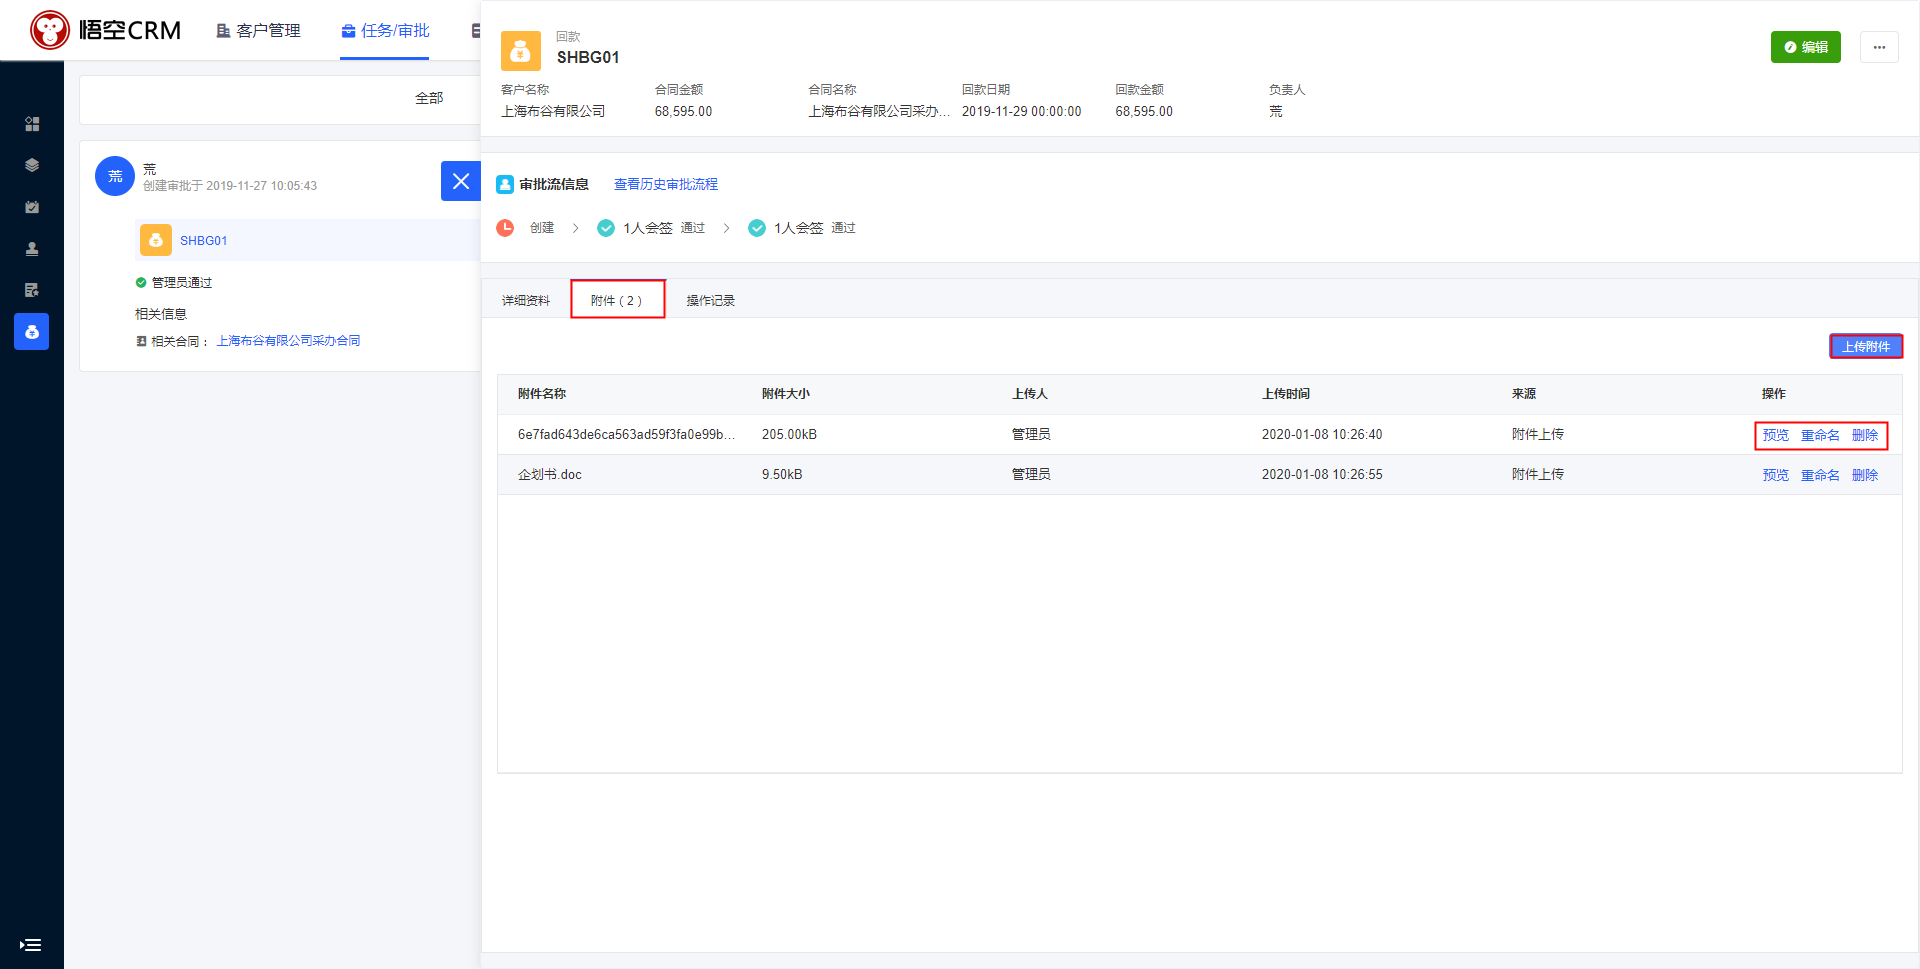Click the approval stamp sidebar icon
The height and width of the screenshot is (969, 1920).
click(32, 249)
